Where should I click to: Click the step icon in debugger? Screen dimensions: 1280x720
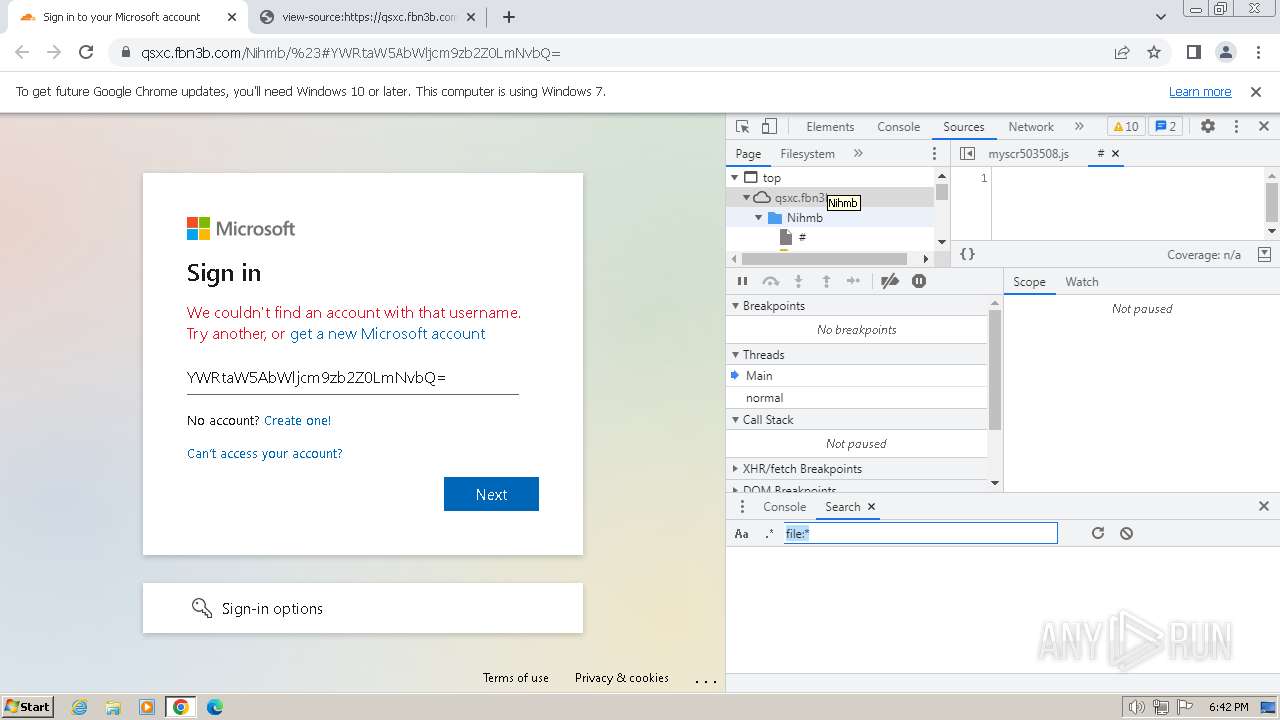point(853,282)
